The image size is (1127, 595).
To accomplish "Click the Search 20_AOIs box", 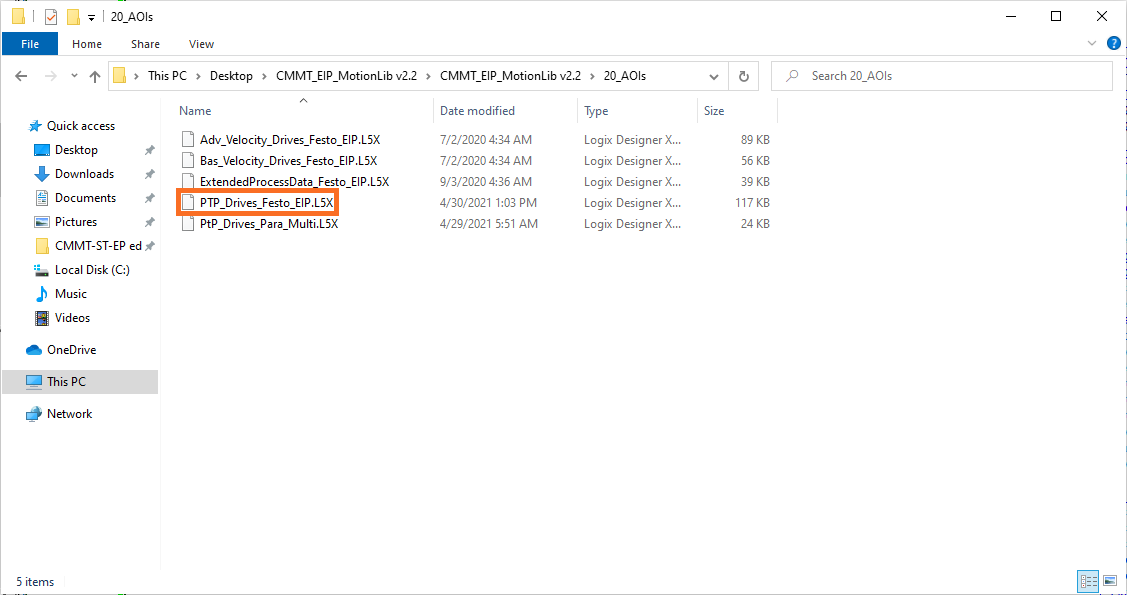I will click(942, 75).
